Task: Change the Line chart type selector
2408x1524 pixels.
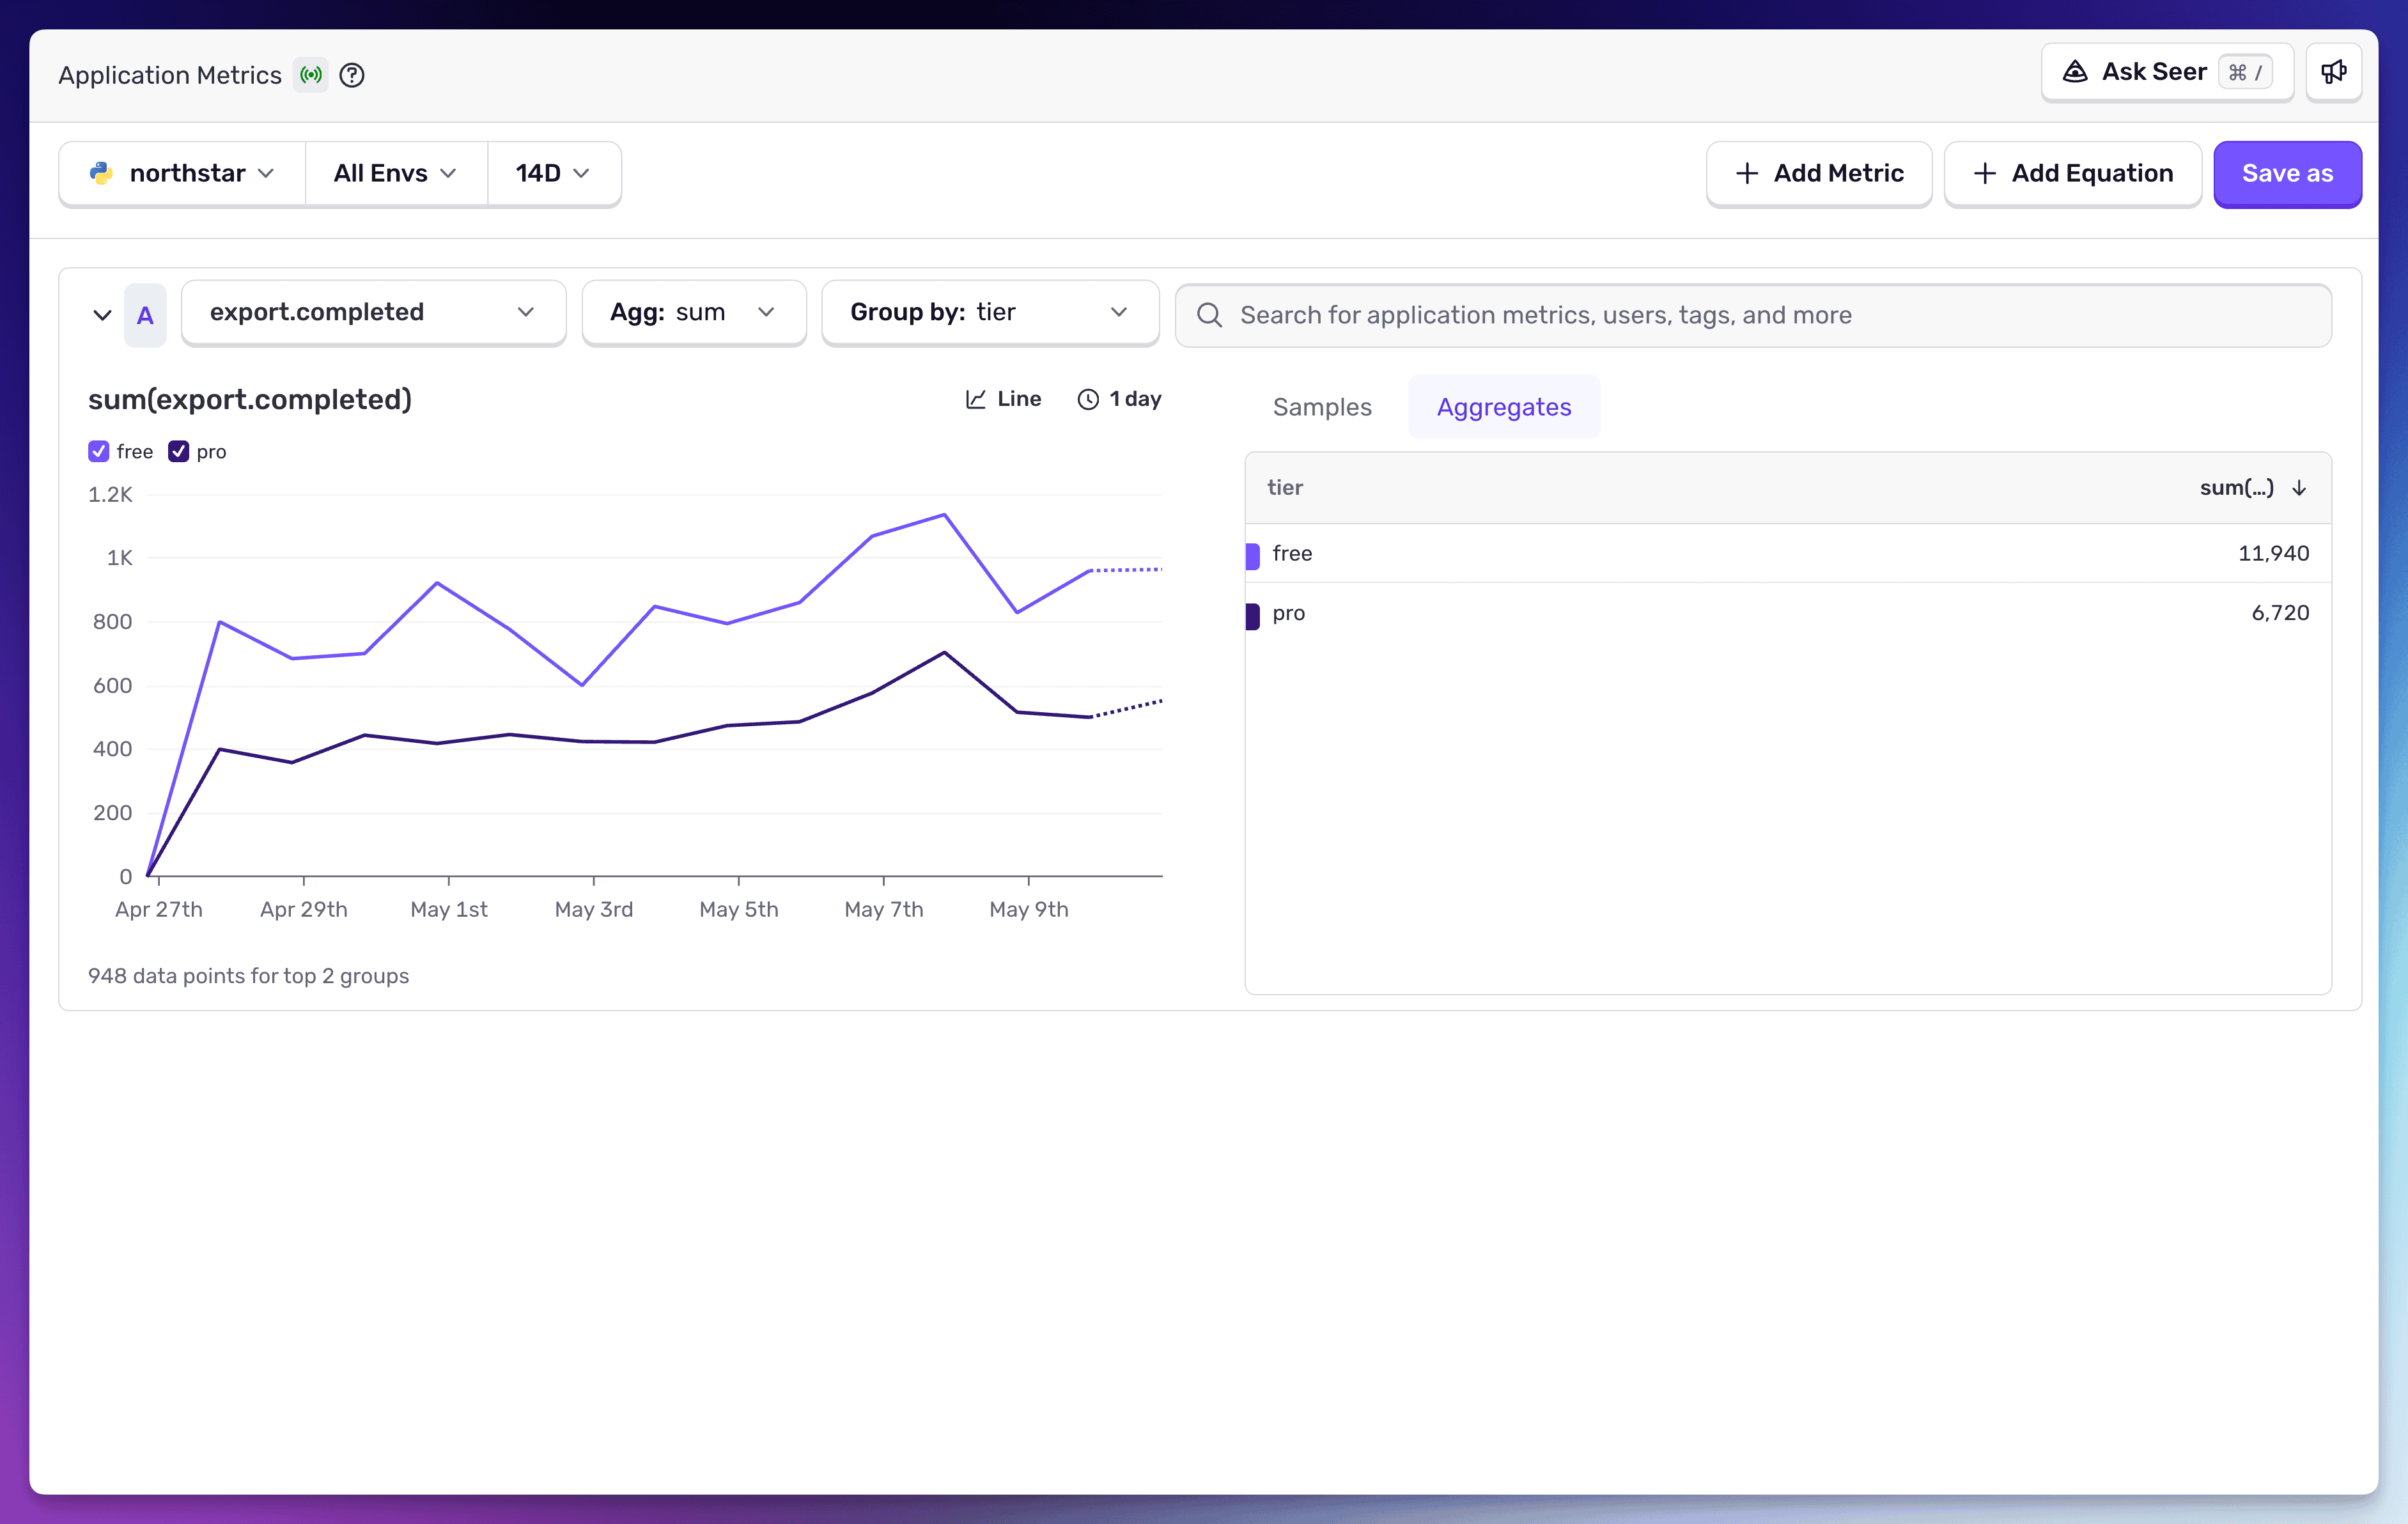Action: click(x=1003, y=399)
